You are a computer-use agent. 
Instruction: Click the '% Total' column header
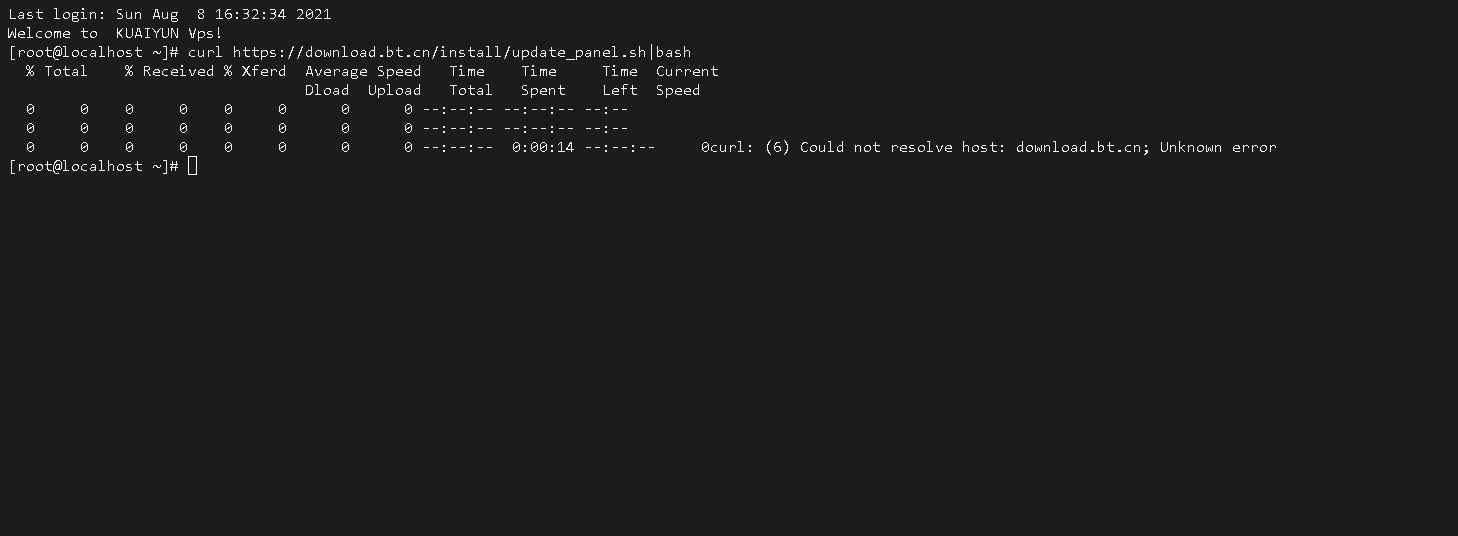point(57,71)
